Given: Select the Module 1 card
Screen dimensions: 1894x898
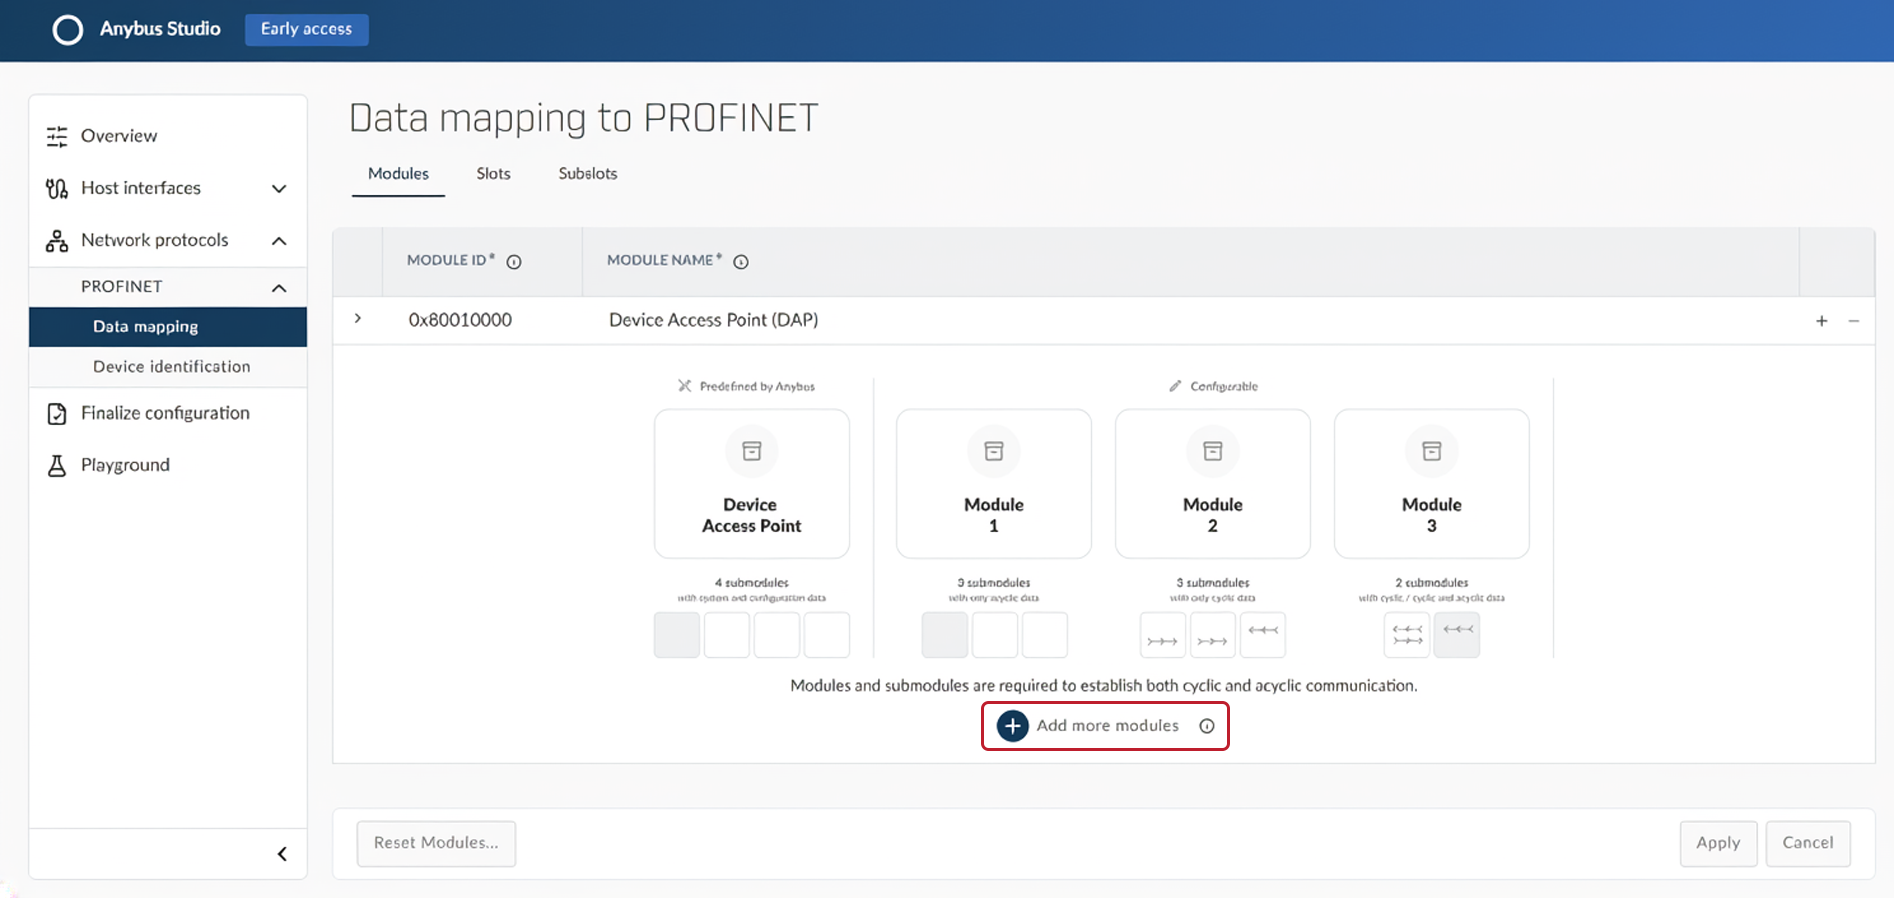Looking at the screenshot, I should click(994, 484).
